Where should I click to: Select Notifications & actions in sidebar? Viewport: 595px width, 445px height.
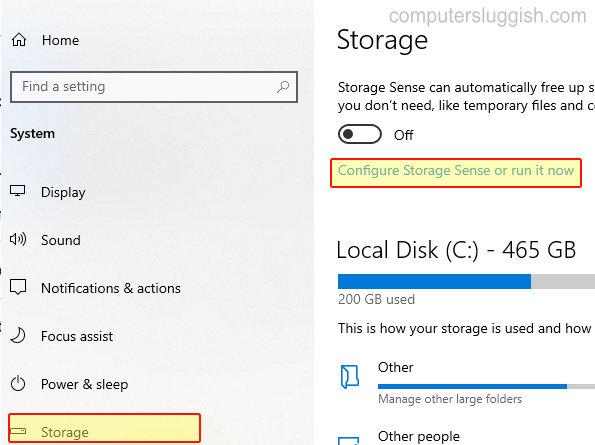point(111,288)
